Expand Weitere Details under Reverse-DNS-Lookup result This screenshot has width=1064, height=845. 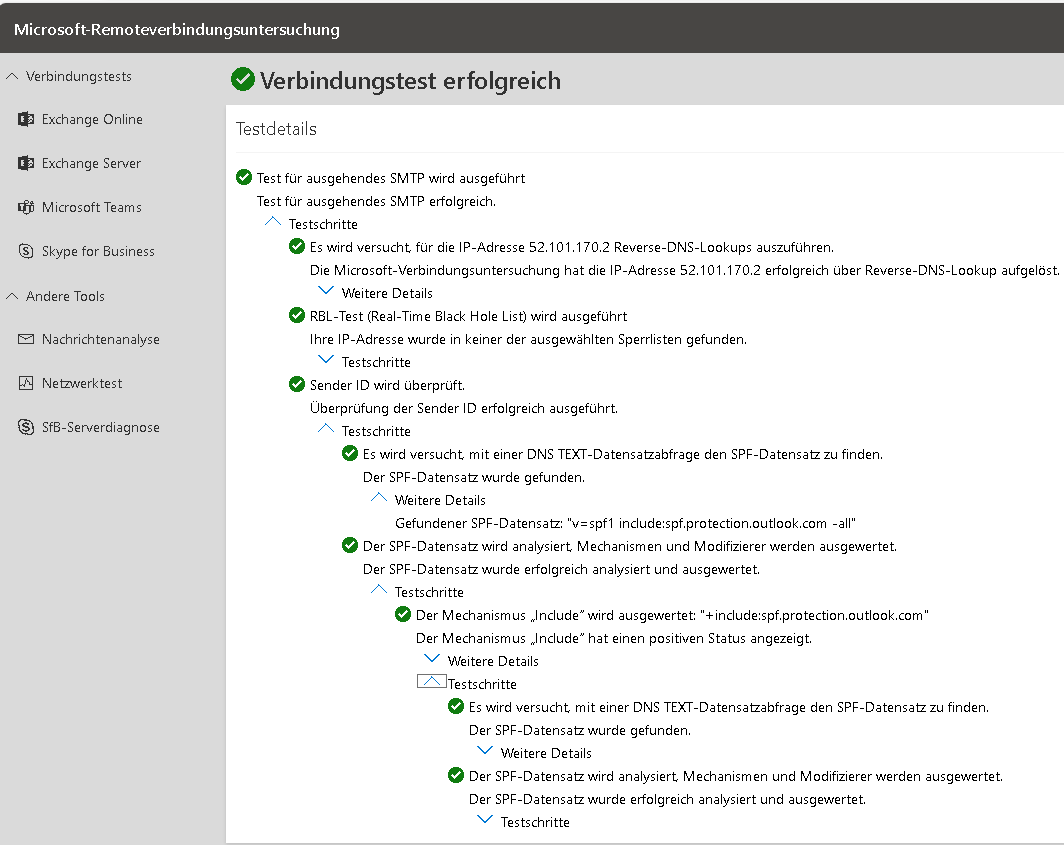[326, 291]
